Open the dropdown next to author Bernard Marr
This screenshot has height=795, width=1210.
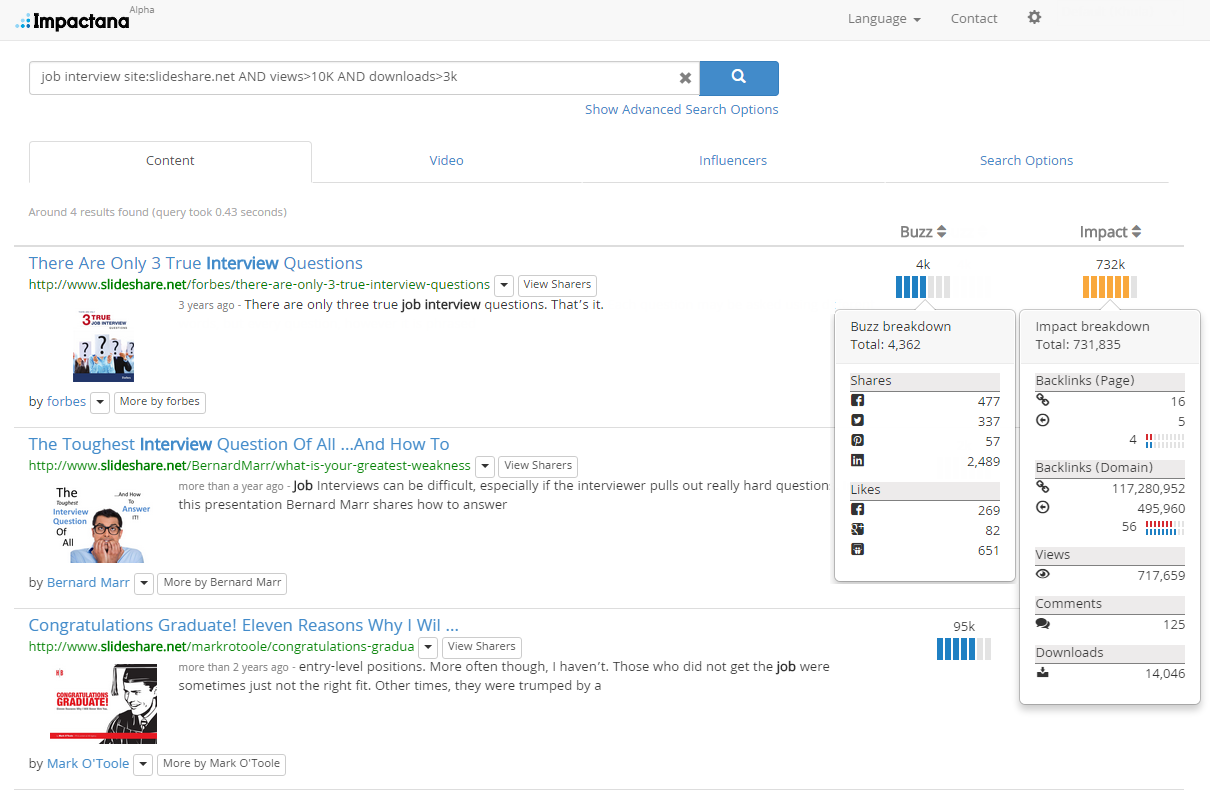(144, 583)
